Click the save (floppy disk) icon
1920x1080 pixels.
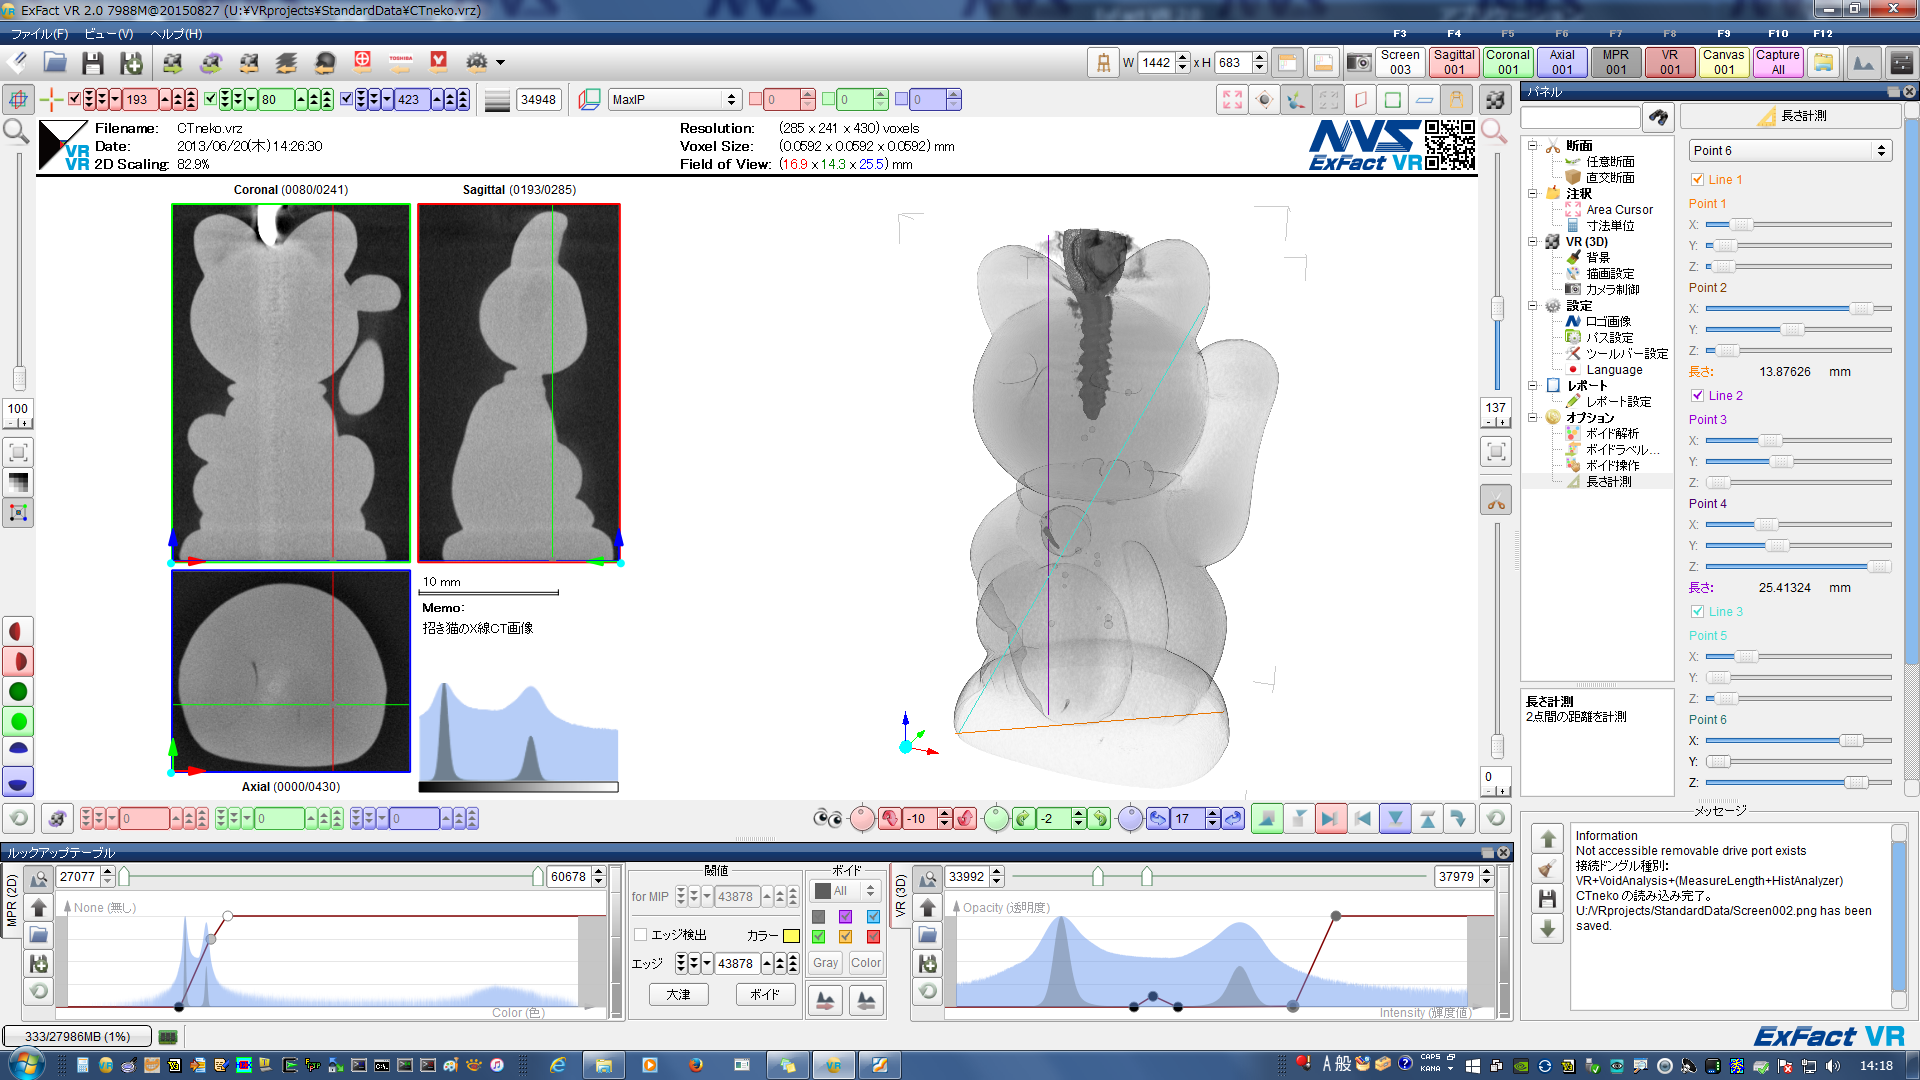(x=93, y=63)
